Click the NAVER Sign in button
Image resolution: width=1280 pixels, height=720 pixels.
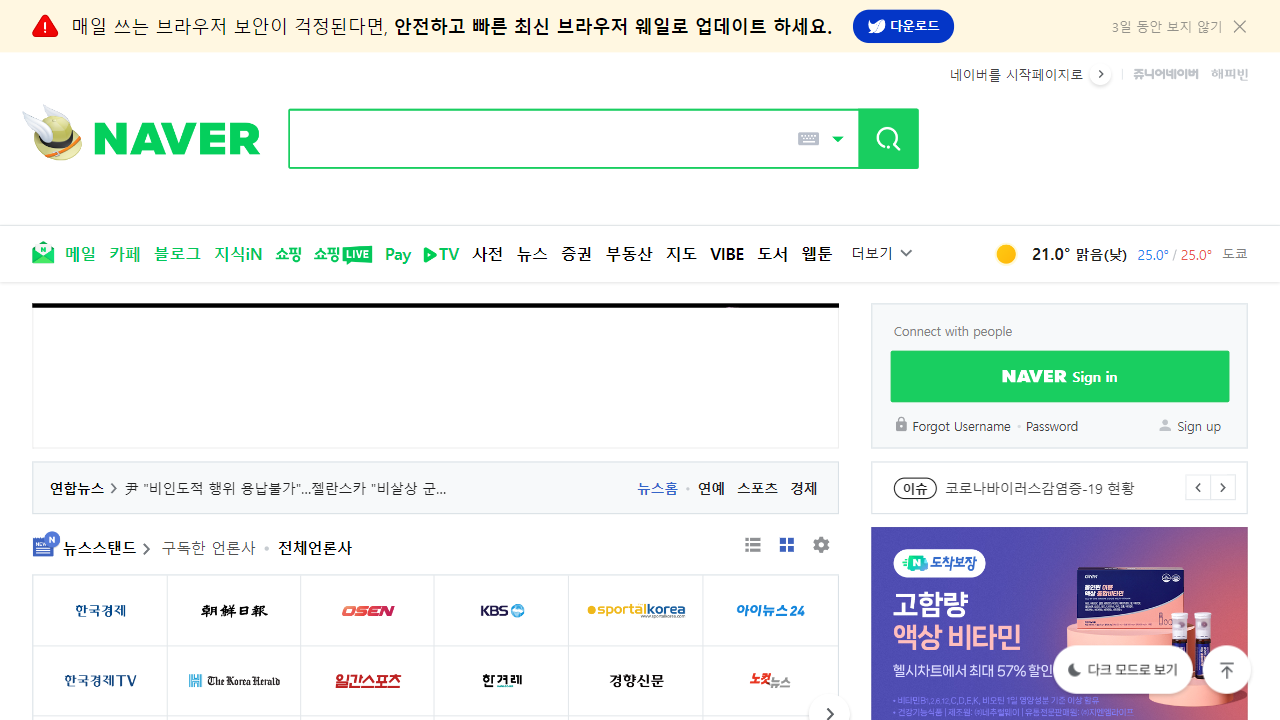click(x=1060, y=376)
